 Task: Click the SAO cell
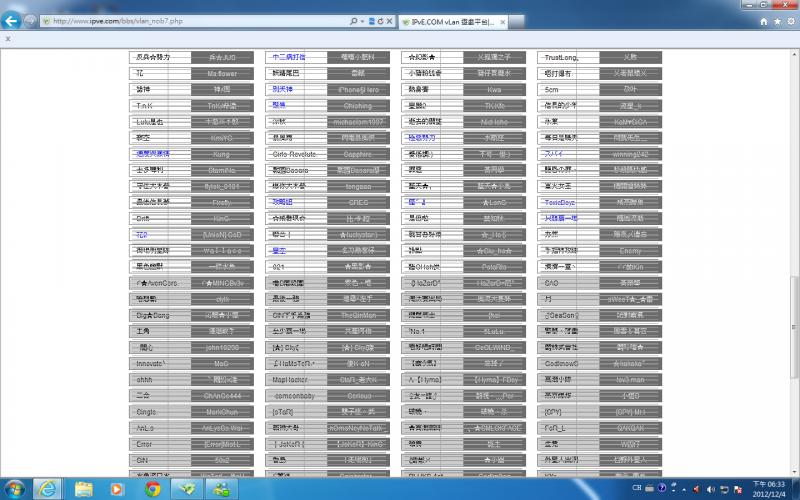(568, 283)
